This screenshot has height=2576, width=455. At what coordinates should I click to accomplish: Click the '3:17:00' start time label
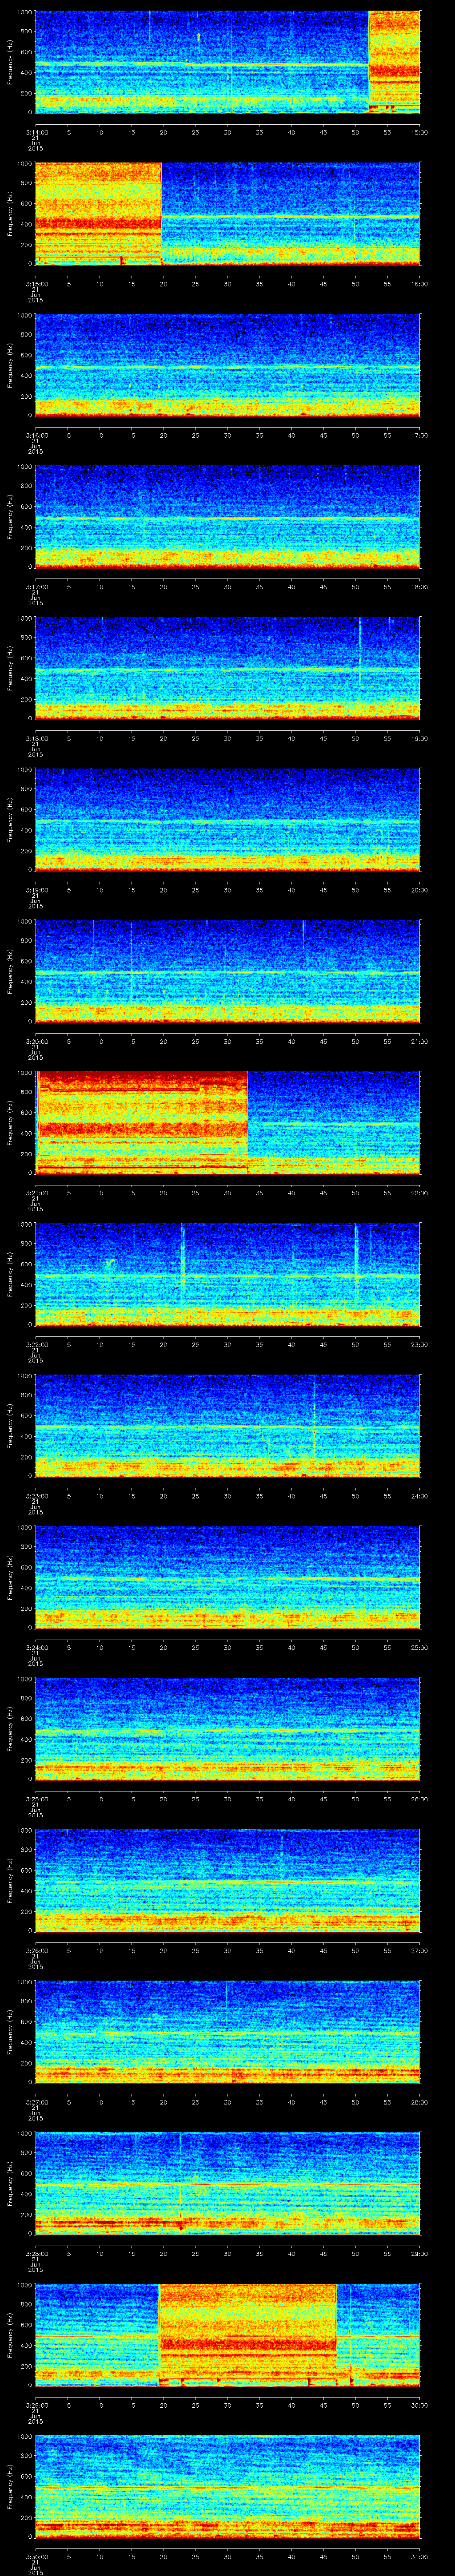(x=36, y=587)
